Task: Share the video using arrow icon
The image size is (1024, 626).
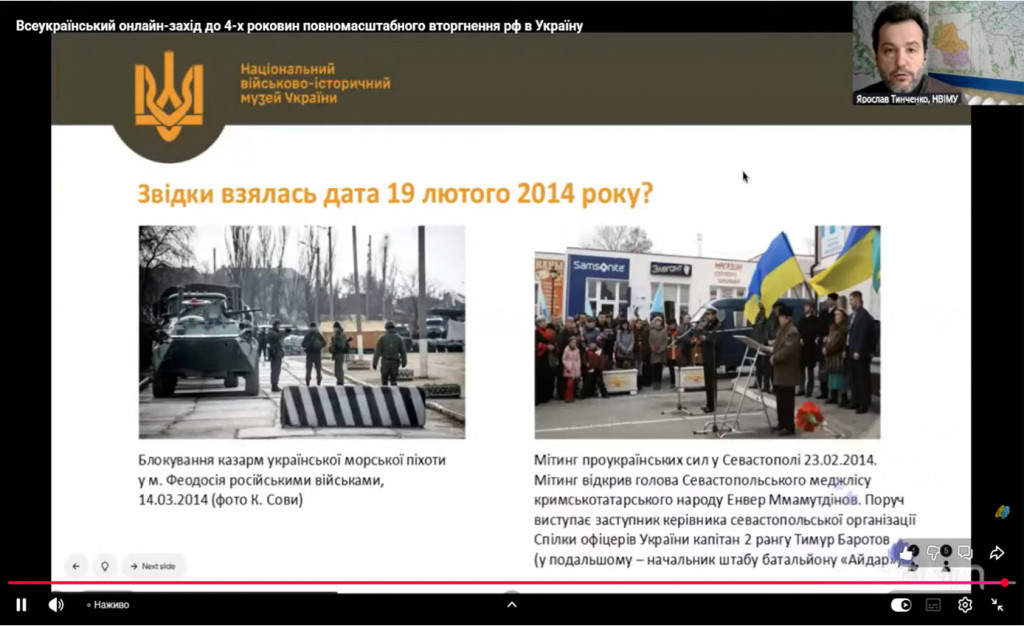Action: 997,553
